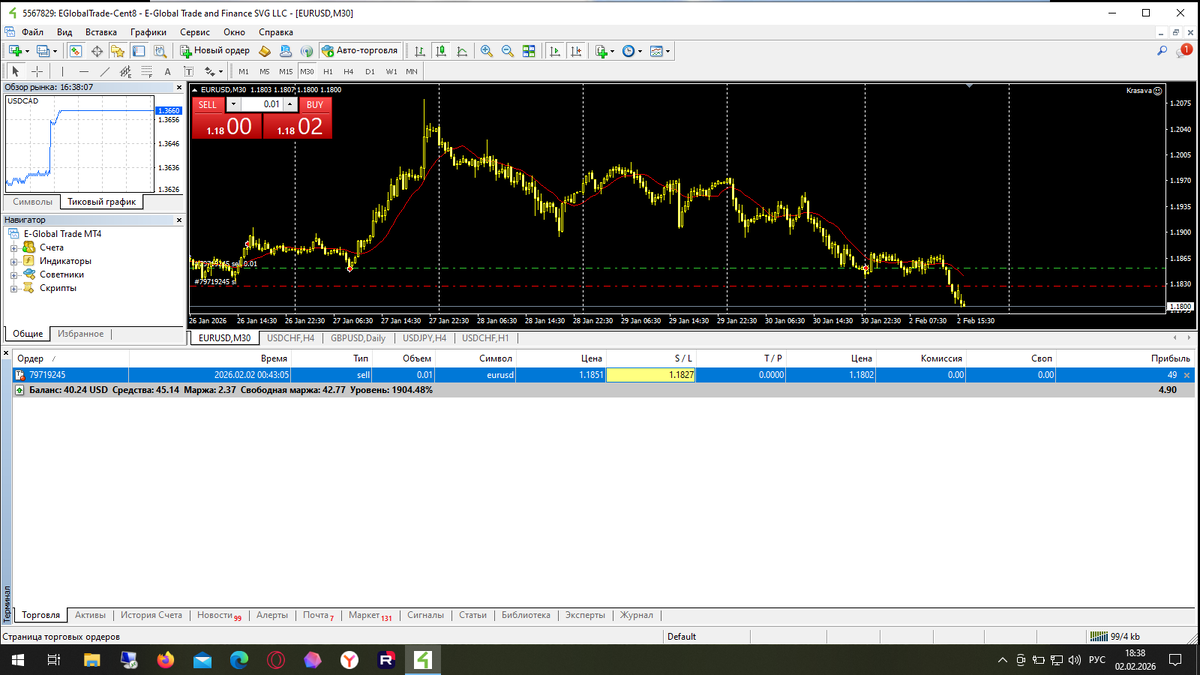This screenshot has width=1200, height=675.
Task: Open the periodicity clock dropdown
Action: click(640, 50)
